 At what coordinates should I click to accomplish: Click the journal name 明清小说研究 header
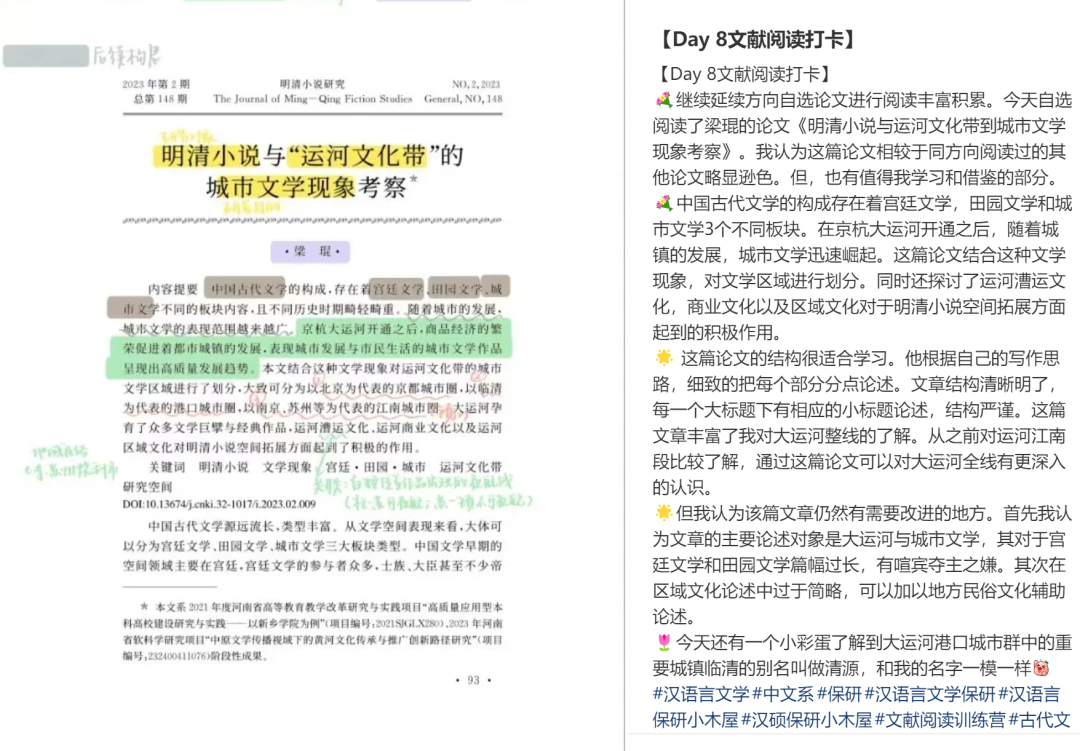(312, 84)
